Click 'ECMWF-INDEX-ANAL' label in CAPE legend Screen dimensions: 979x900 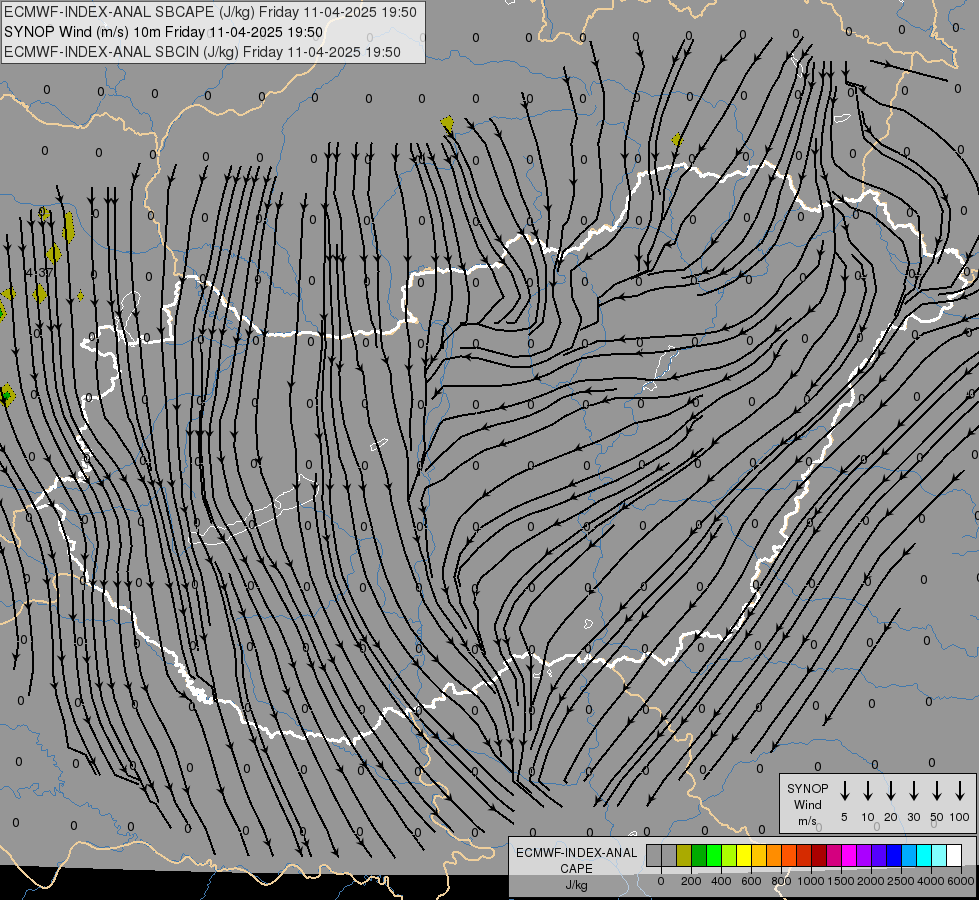click(576, 853)
